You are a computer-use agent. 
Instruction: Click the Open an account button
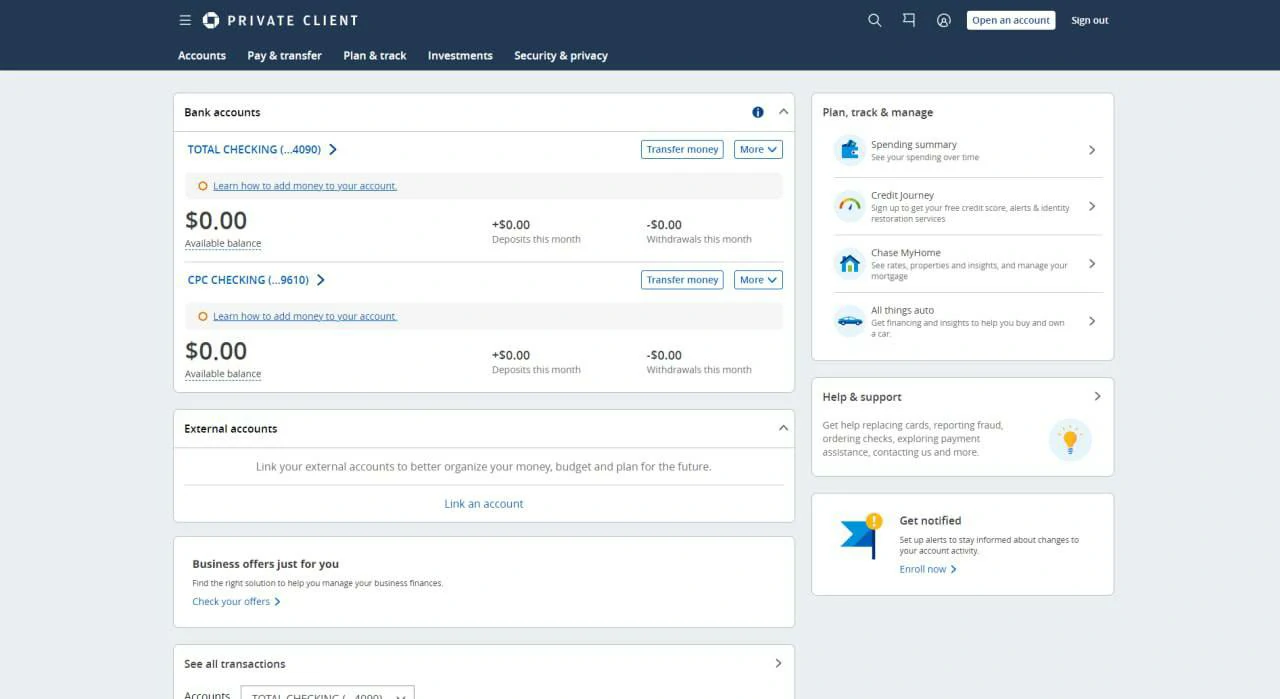[x=1011, y=20]
